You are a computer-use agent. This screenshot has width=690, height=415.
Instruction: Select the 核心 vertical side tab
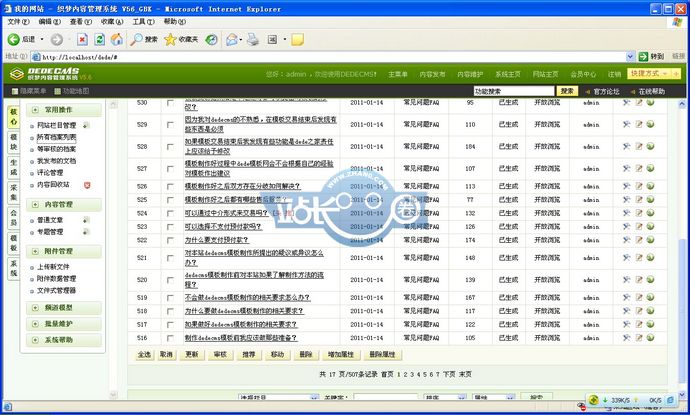[14, 117]
